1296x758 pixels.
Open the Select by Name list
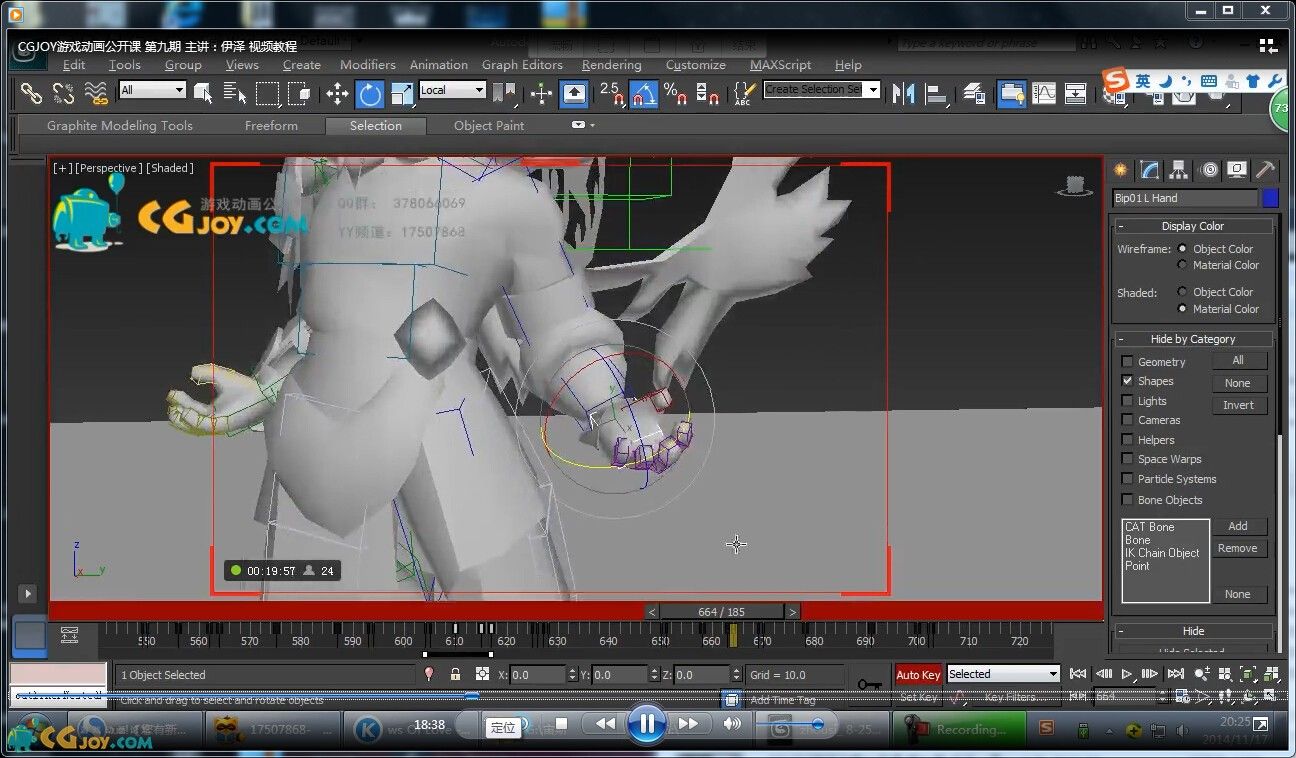(x=235, y=93)
